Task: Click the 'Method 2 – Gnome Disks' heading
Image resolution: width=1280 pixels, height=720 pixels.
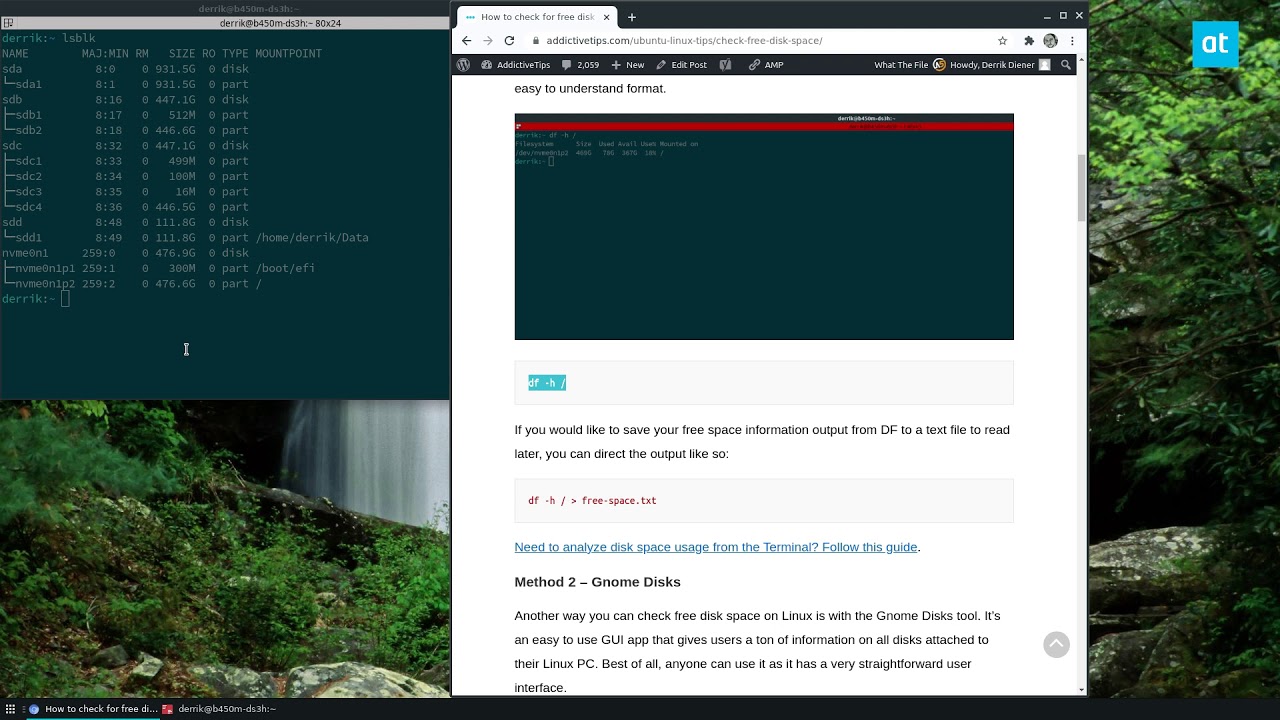Action: [597, 582]
